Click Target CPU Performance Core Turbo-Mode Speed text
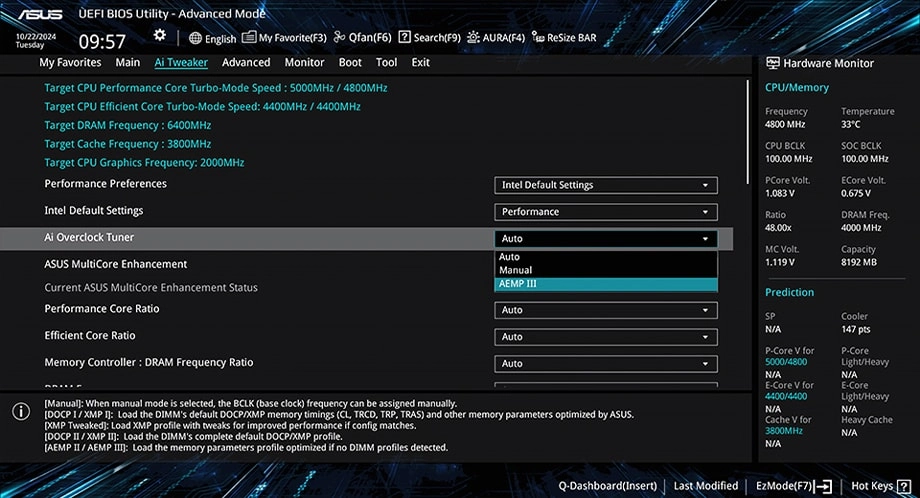920x498 pixels. coord(216,87)
